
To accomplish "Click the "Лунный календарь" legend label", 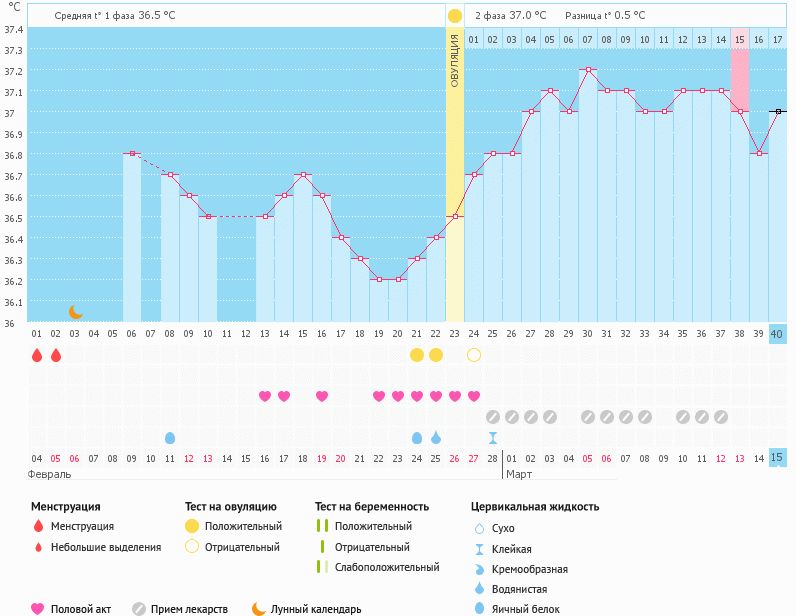I will [316, 608].
